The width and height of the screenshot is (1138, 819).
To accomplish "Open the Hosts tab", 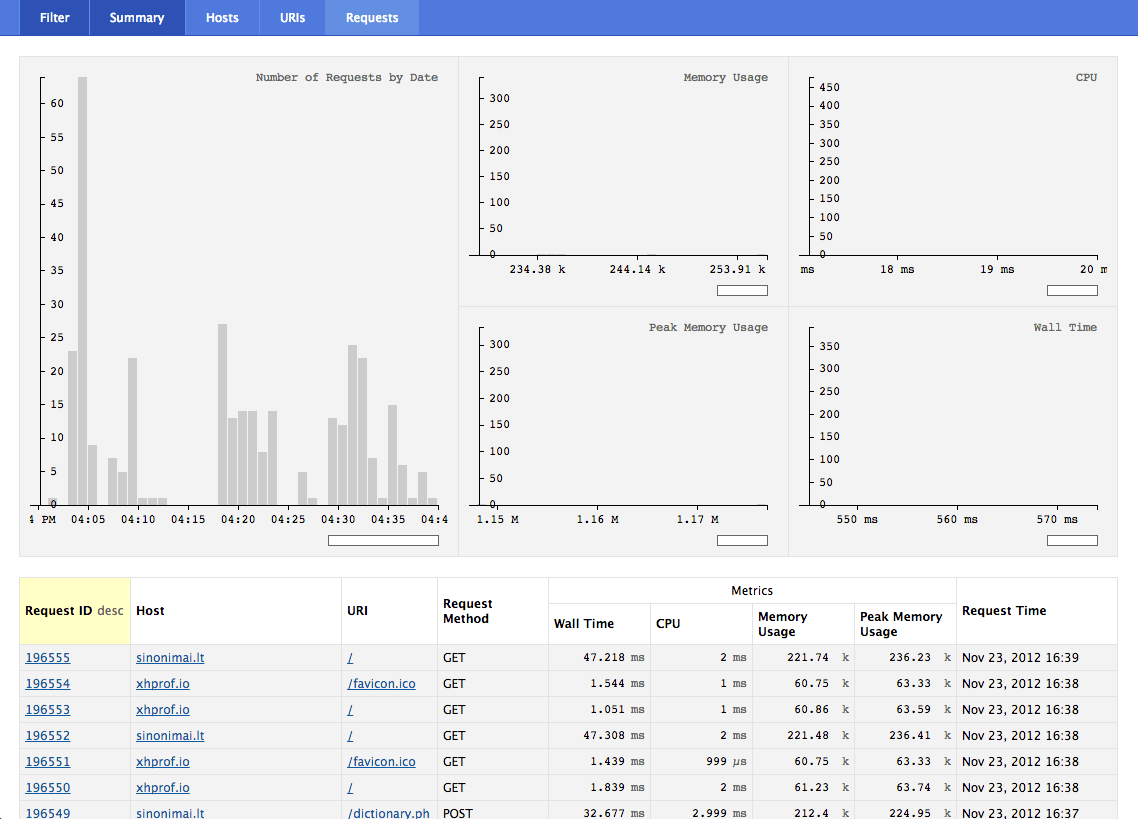I will [222, 17].
